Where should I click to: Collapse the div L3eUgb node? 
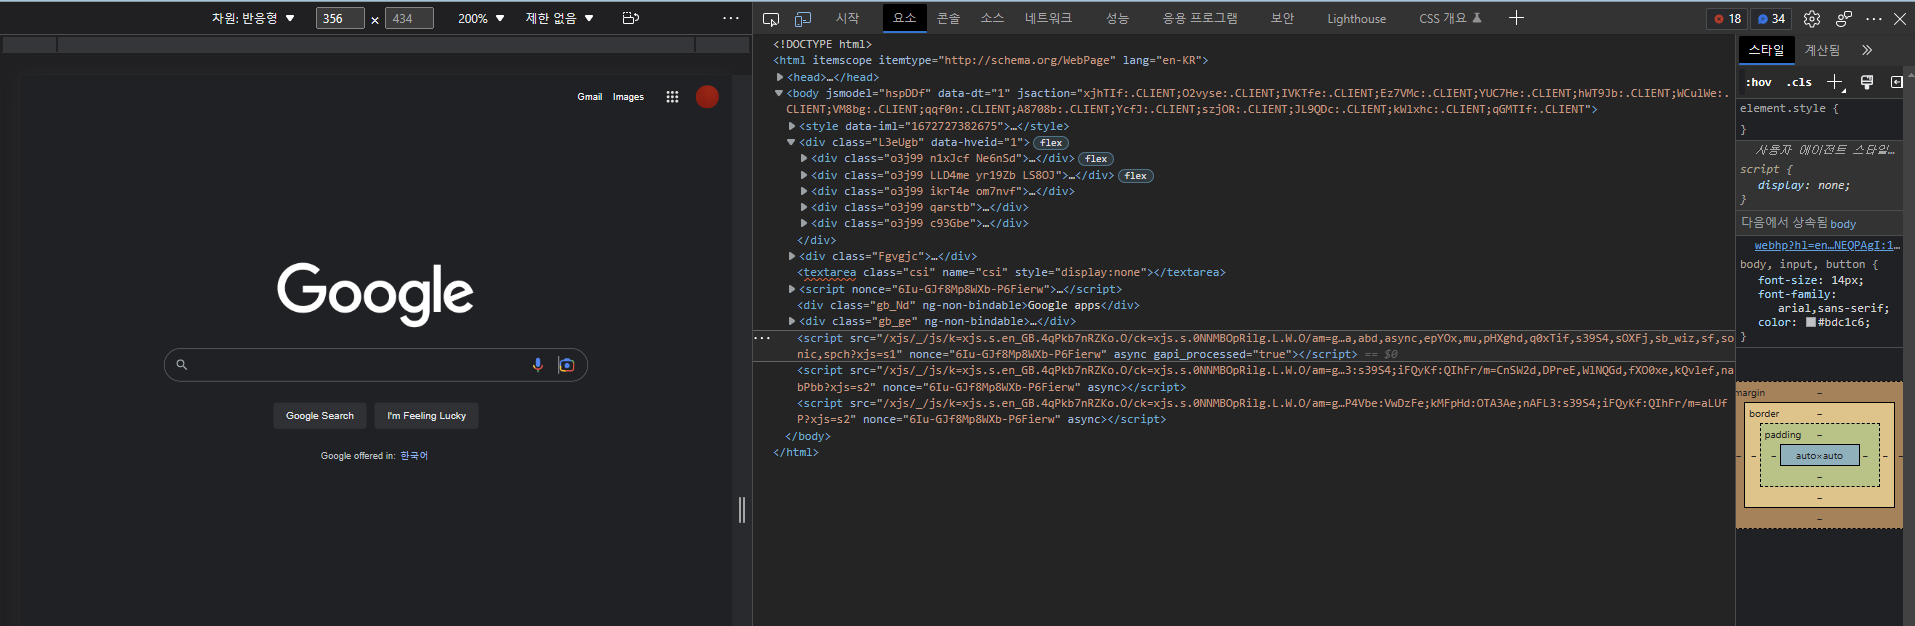pos(792,143)
